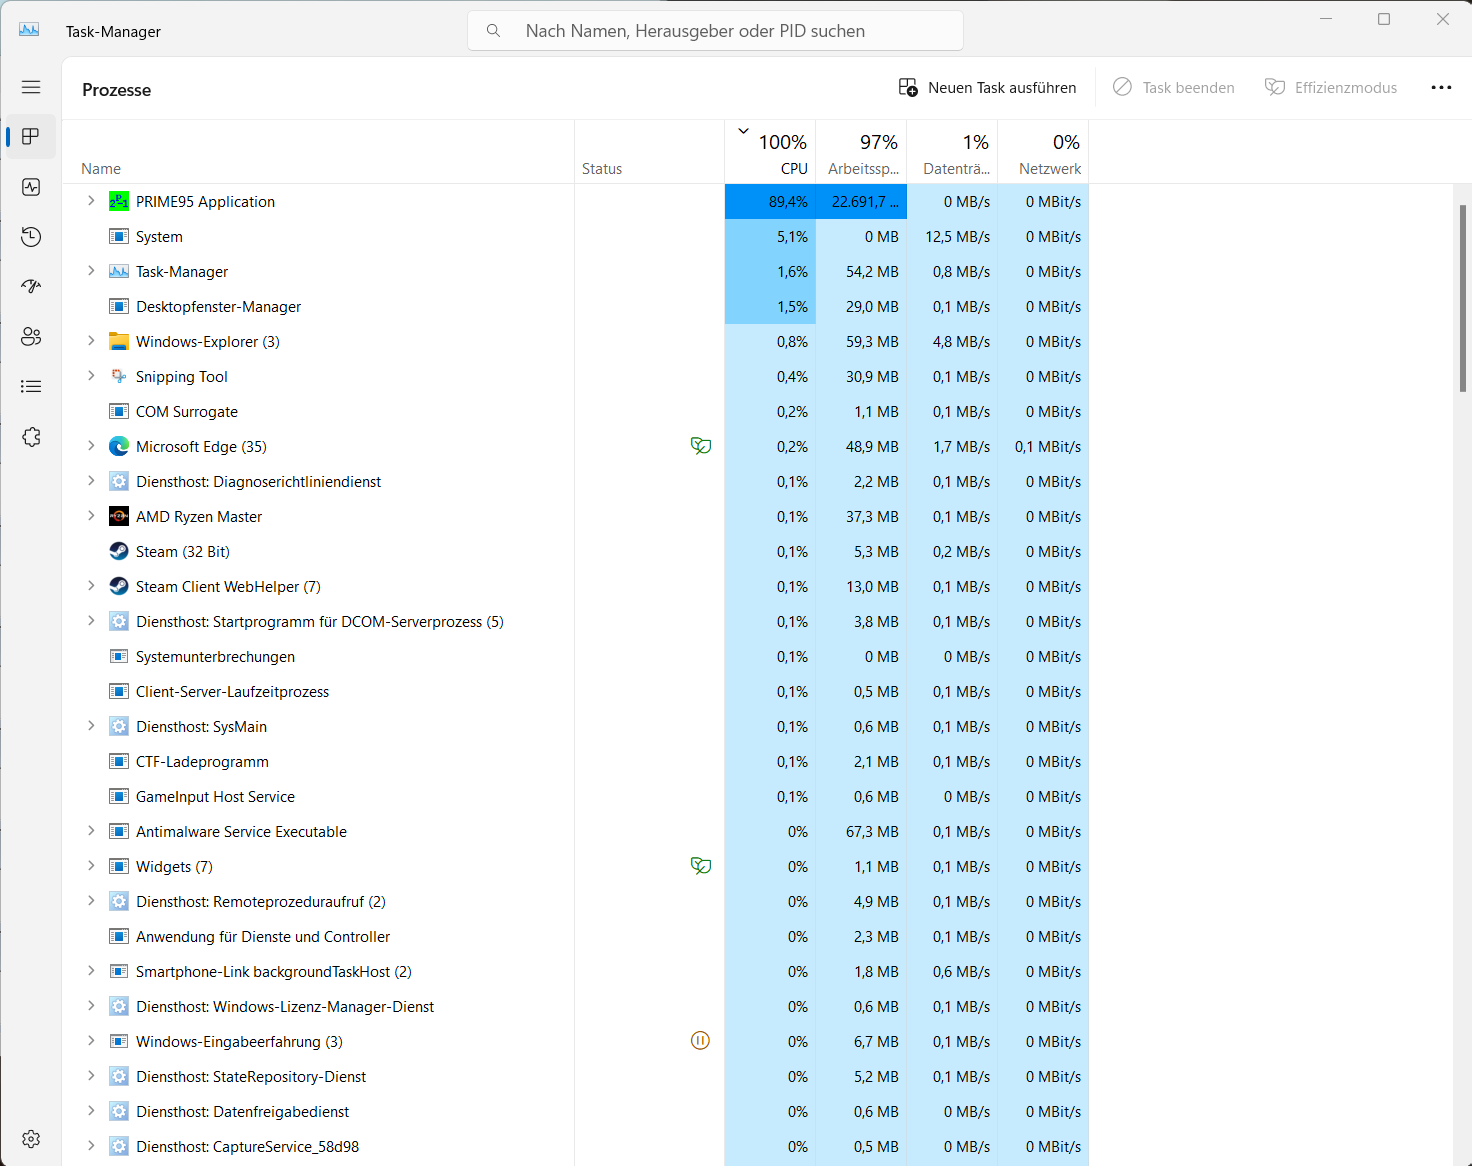Open the Users sidebar icon
1472x1166 pixels.
[31, 336]
